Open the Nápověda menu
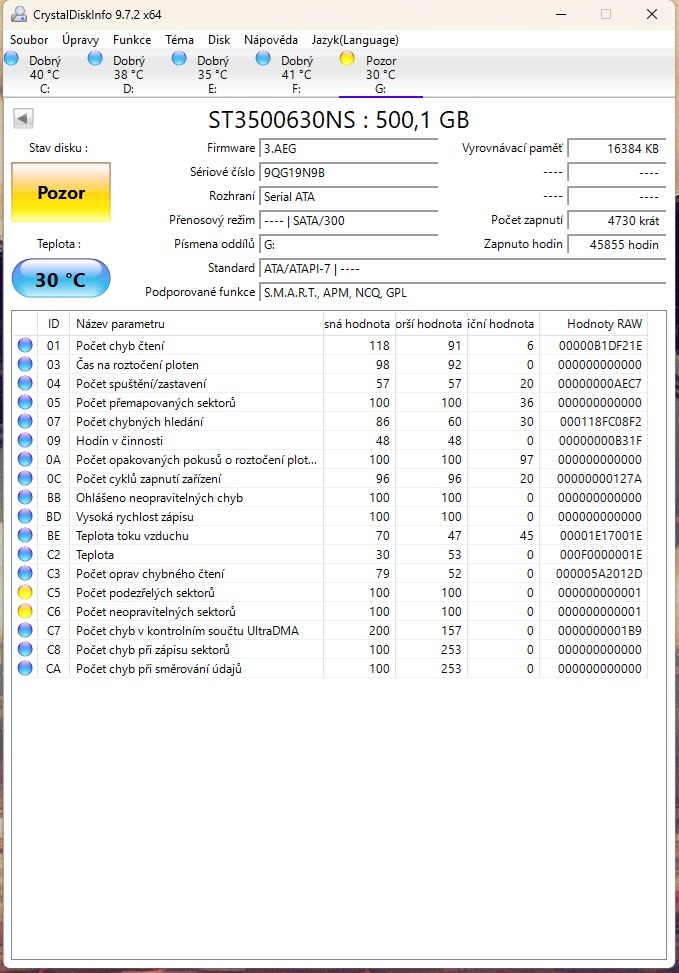The height and width of the screenshot is (973, 679). [x=271, y=40]
